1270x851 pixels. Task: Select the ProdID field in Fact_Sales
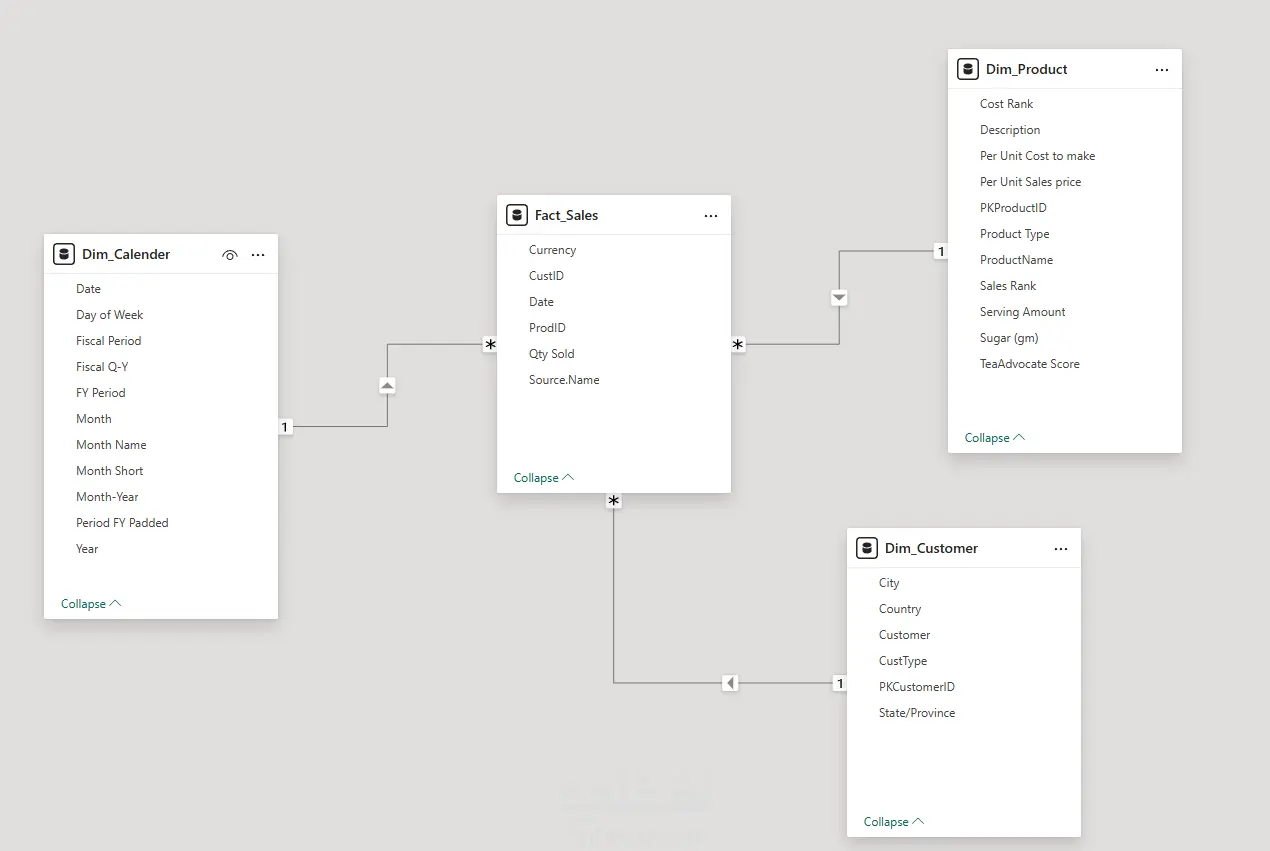coord(547,328)
